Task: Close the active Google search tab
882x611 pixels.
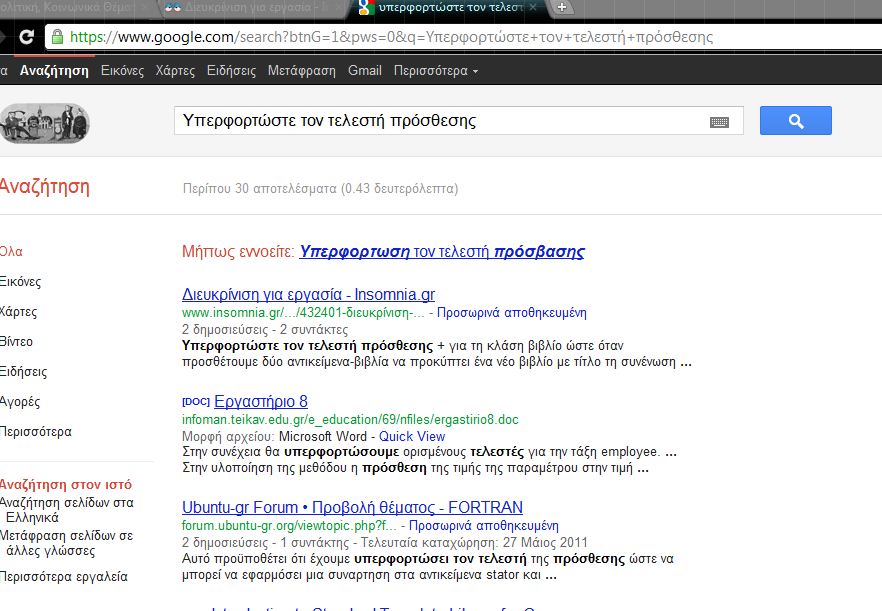Action: [x=533, y=7]
